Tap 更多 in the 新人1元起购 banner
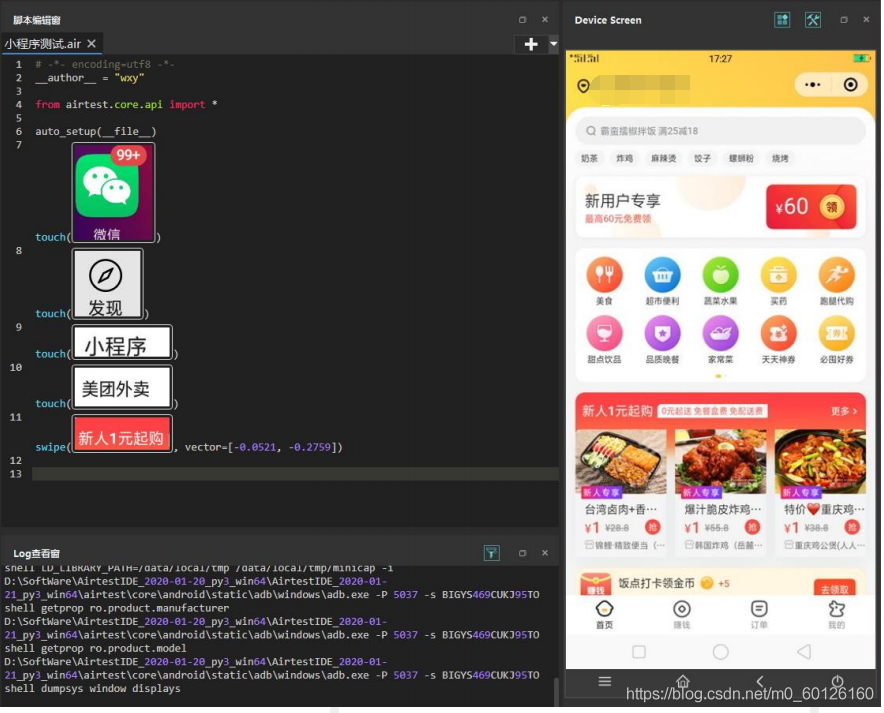 click(843, 411)
